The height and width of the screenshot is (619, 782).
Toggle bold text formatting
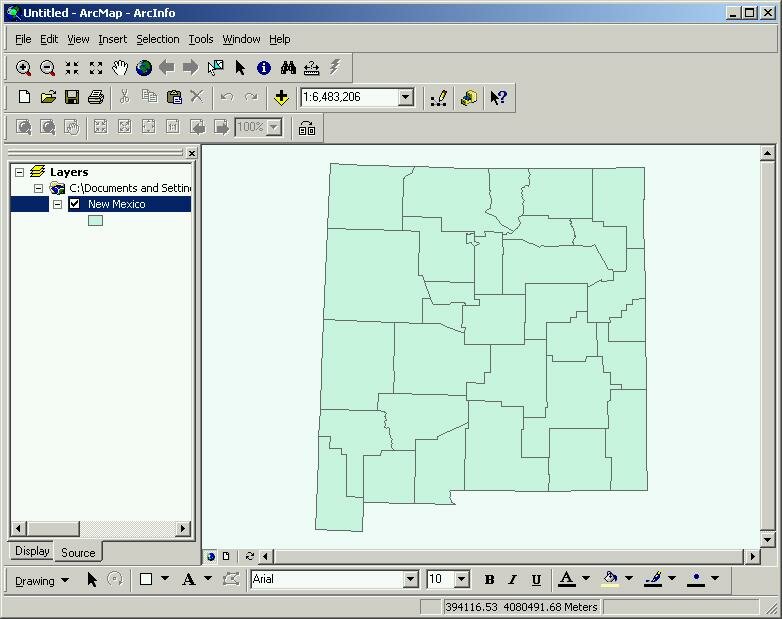(x=489, y=579)
